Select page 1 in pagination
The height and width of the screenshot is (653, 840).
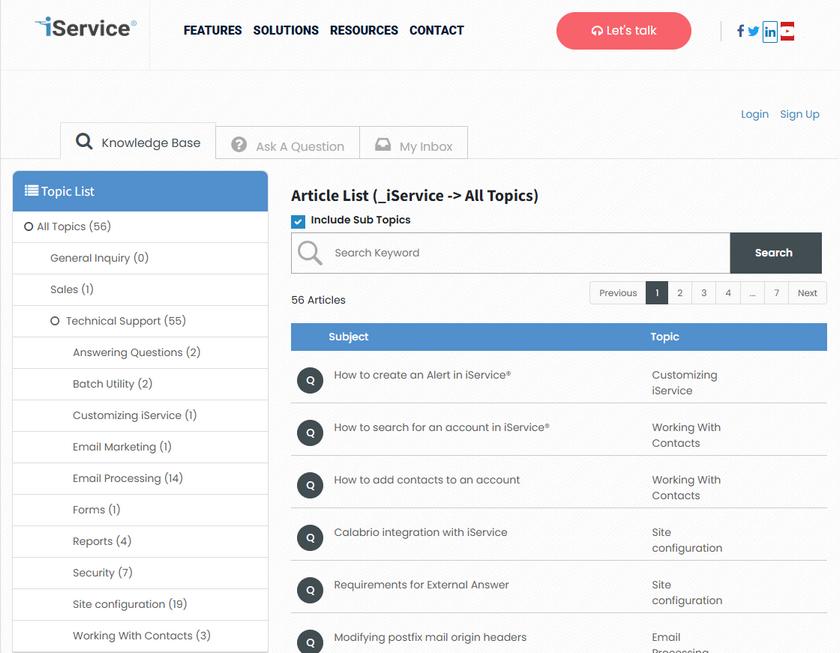click(x=657, y=293)
